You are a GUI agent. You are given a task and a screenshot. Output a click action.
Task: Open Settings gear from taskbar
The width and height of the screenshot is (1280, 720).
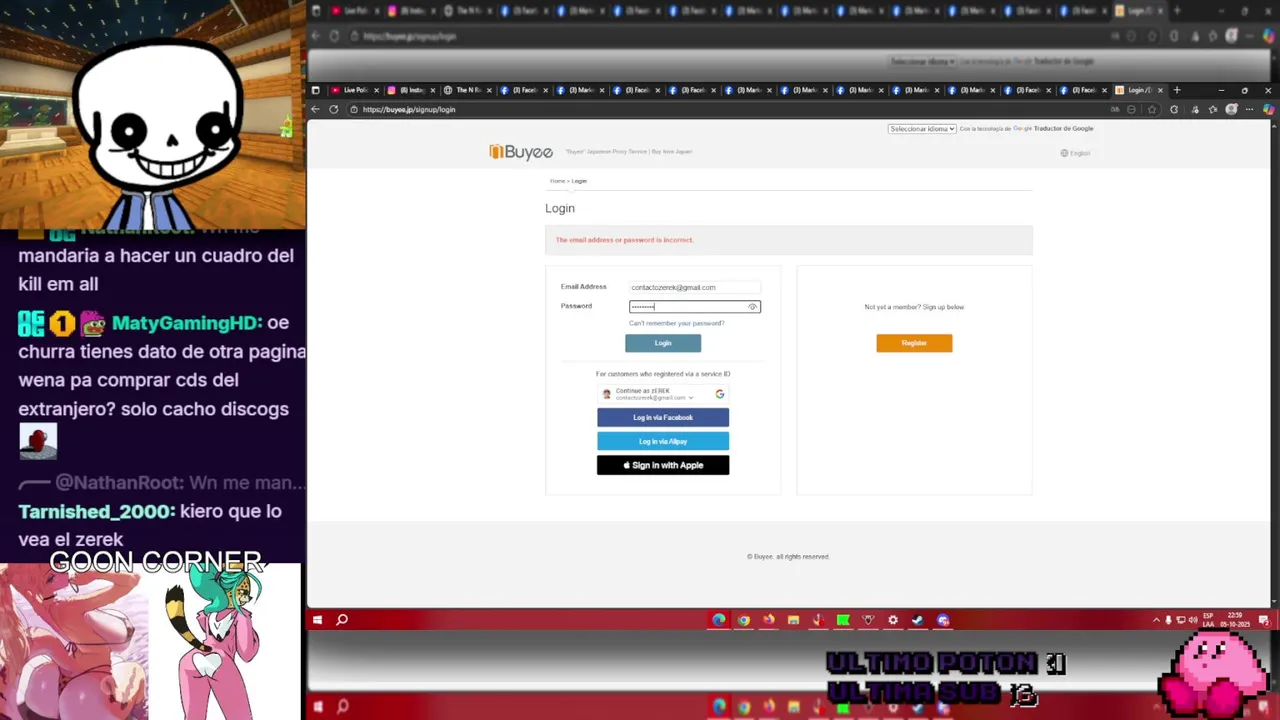pos(893,620)
